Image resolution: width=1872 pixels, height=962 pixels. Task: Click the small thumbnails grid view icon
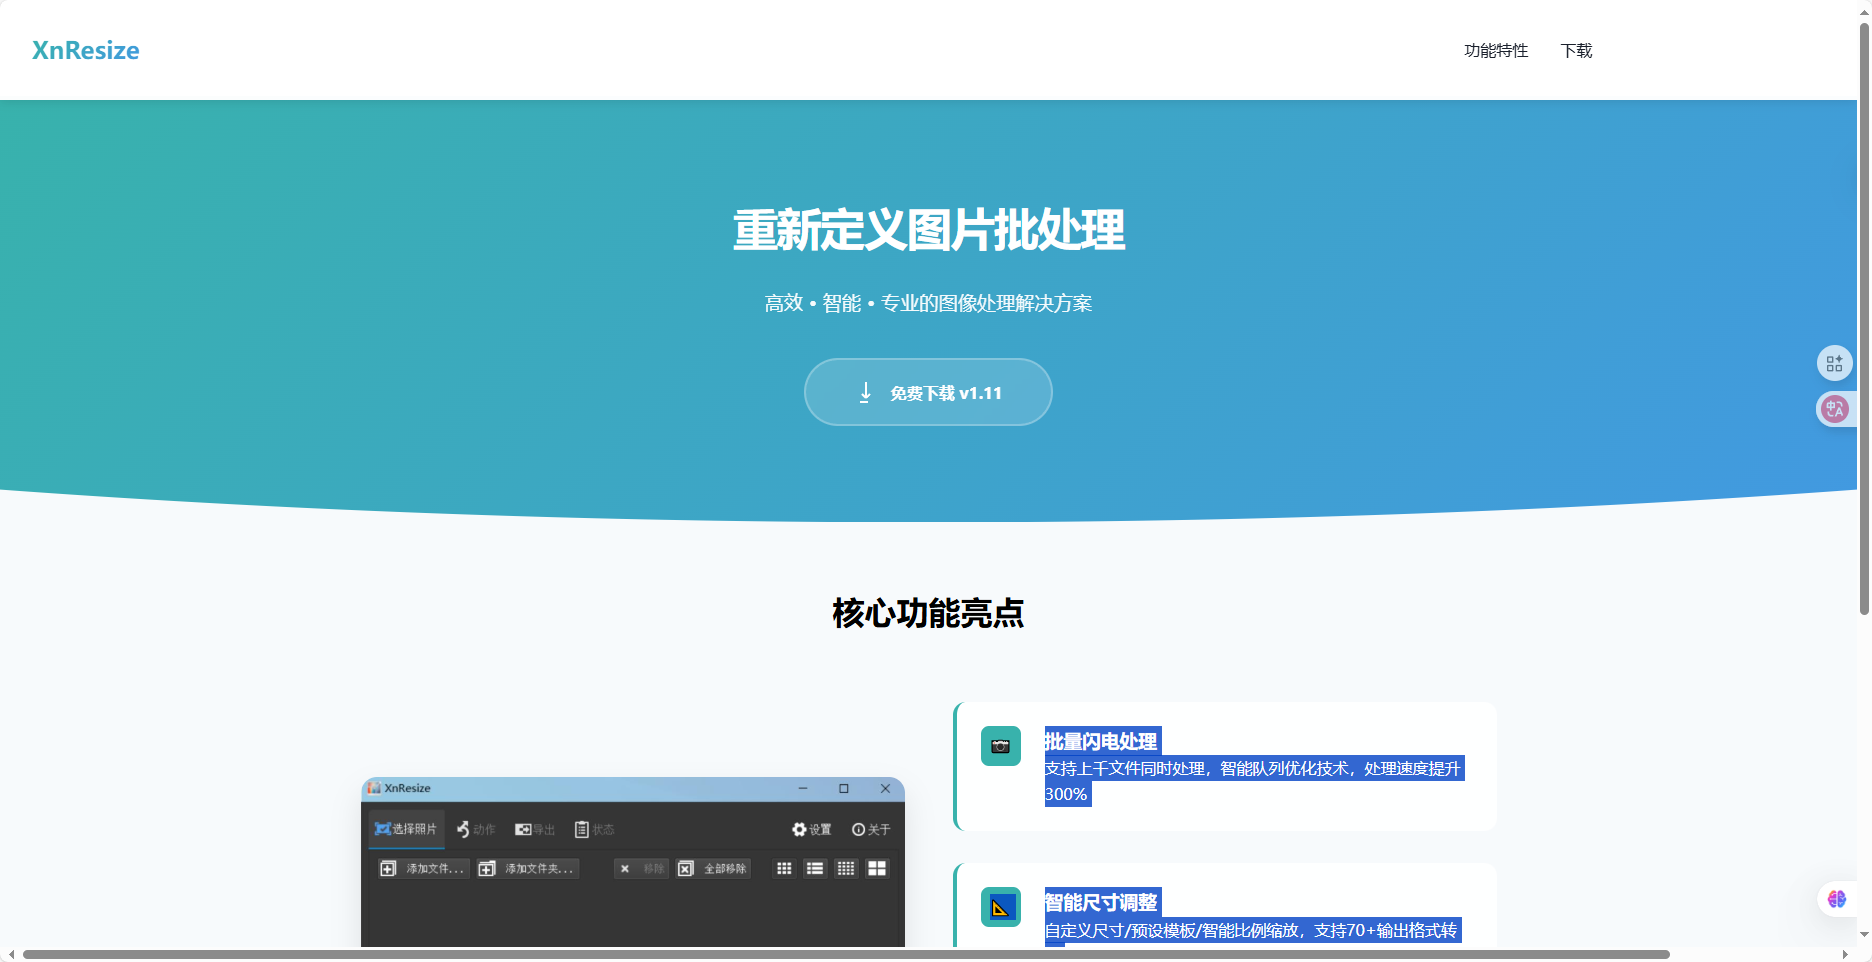click(x=784, y=868)
